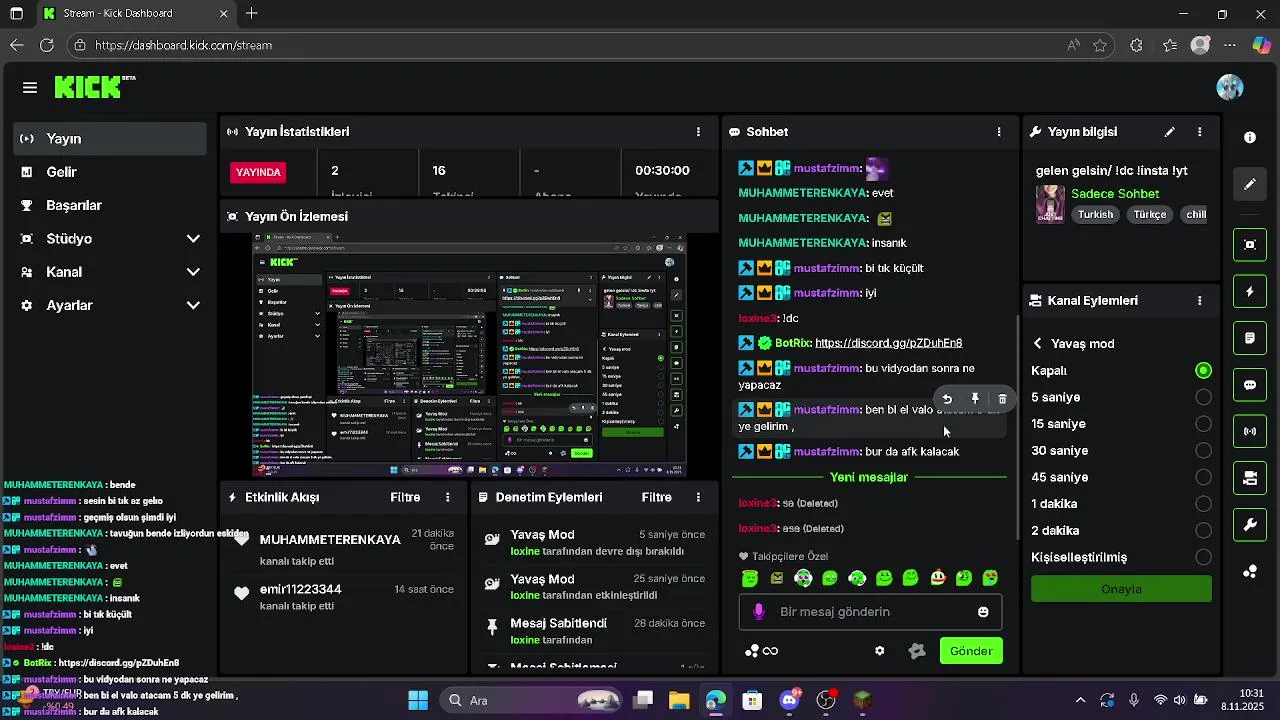Go back from Yavaş mod with left arrow
Image resolution: width=1280 pixels, height=720 pixels.
[x=1038, y=343]
